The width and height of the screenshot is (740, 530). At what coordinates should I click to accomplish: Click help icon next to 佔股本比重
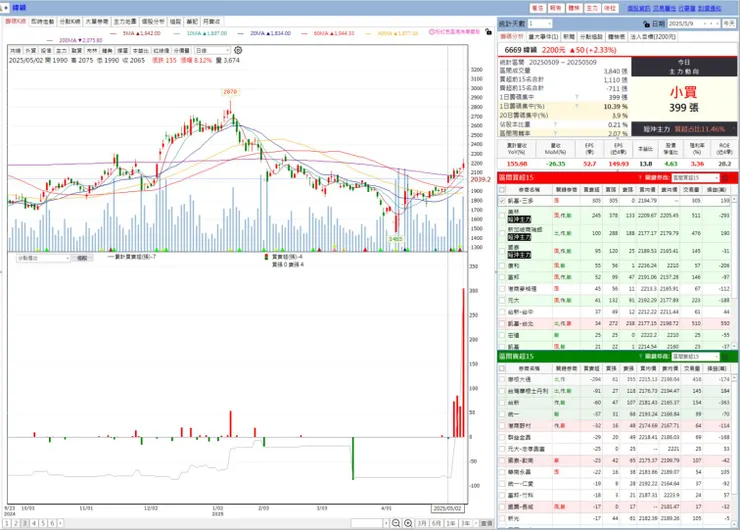[555, 125]
